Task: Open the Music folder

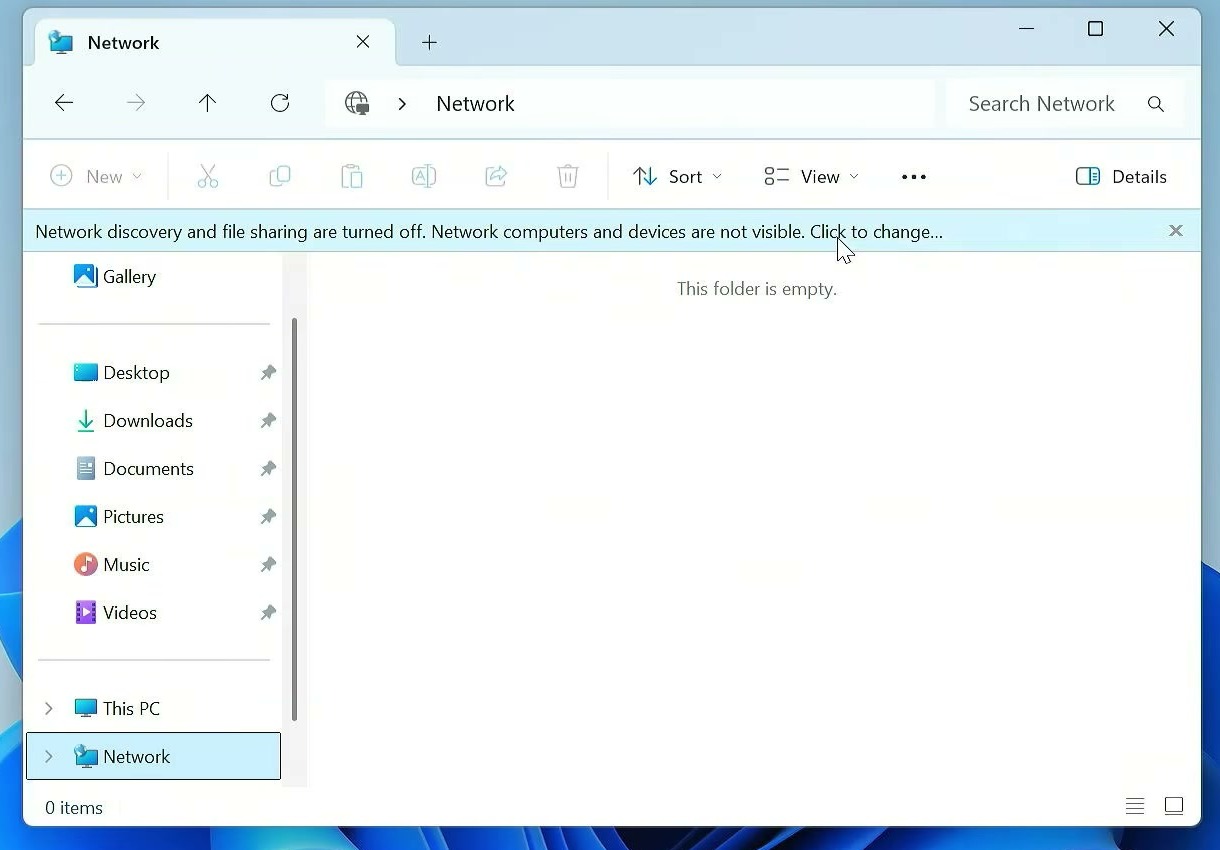Action: (112, 564)
